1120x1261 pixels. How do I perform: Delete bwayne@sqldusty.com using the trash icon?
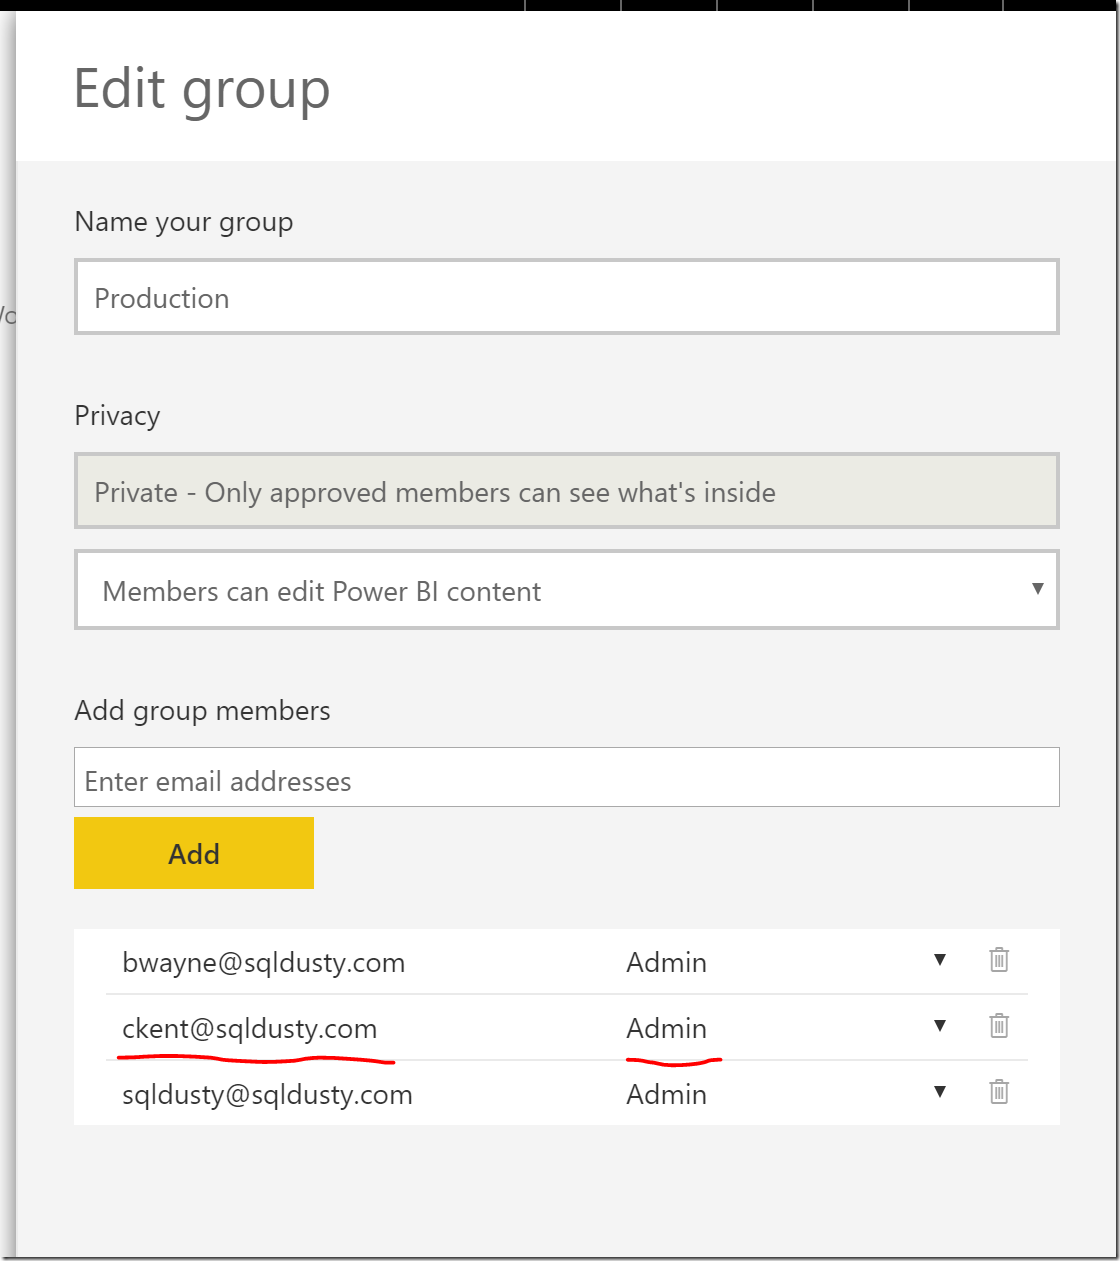pos(998,960)
